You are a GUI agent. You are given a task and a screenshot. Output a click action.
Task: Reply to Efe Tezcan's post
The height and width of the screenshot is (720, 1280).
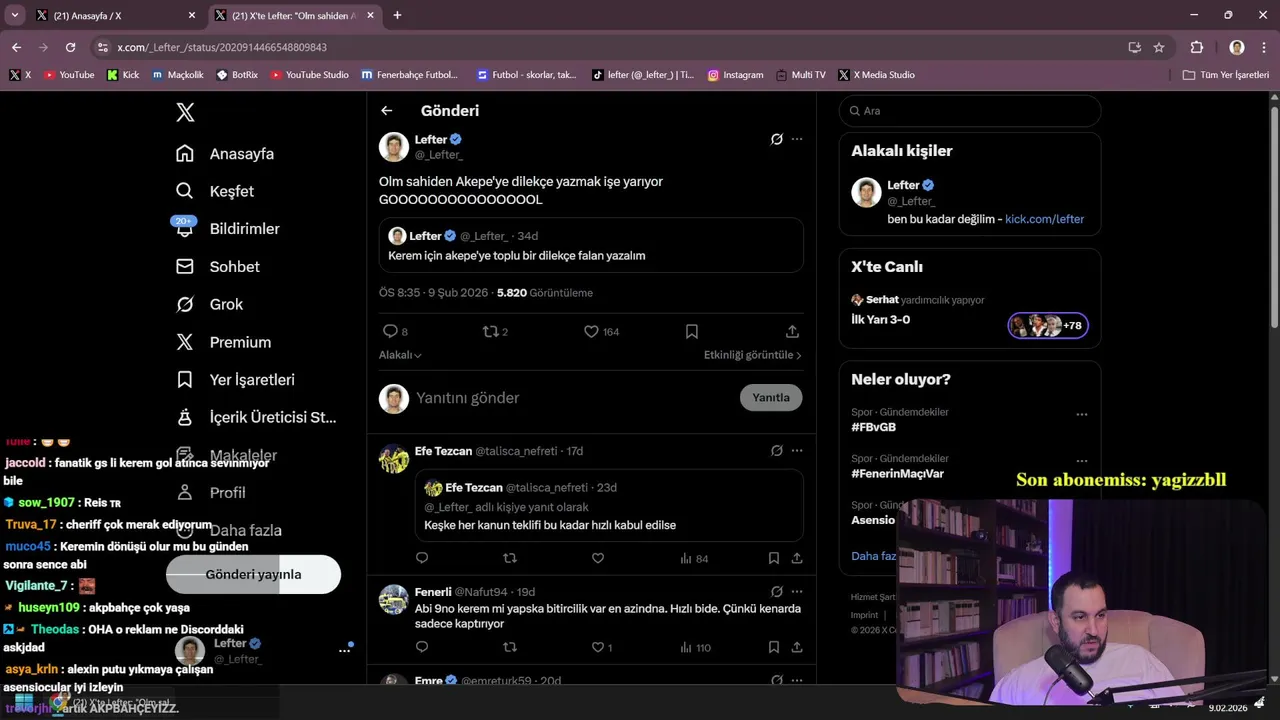[422, 558]
